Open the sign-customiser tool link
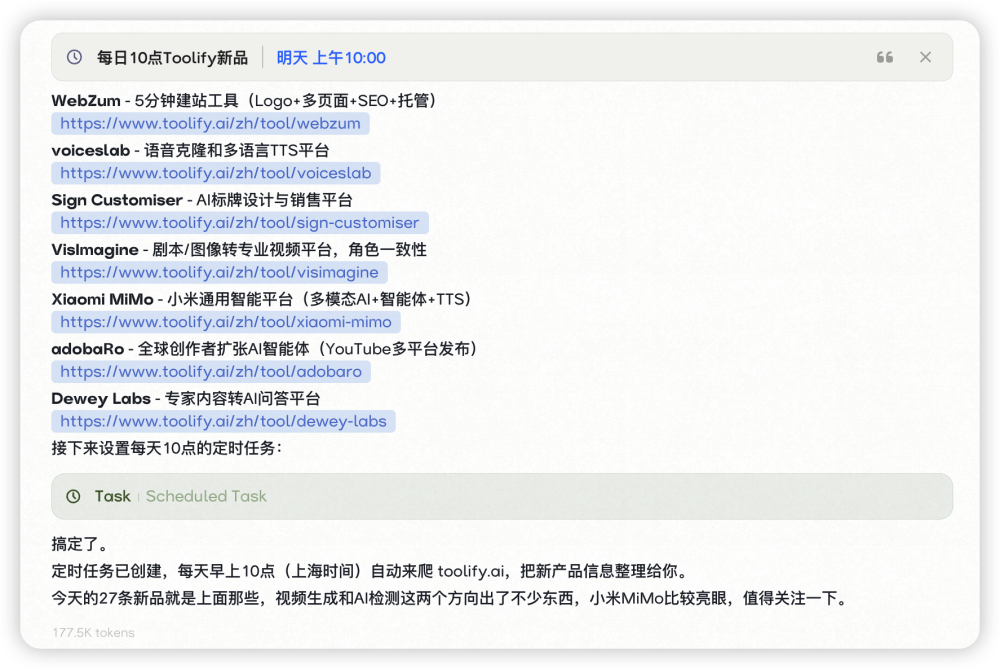The image size is (1000, 669). coord(240,223)
